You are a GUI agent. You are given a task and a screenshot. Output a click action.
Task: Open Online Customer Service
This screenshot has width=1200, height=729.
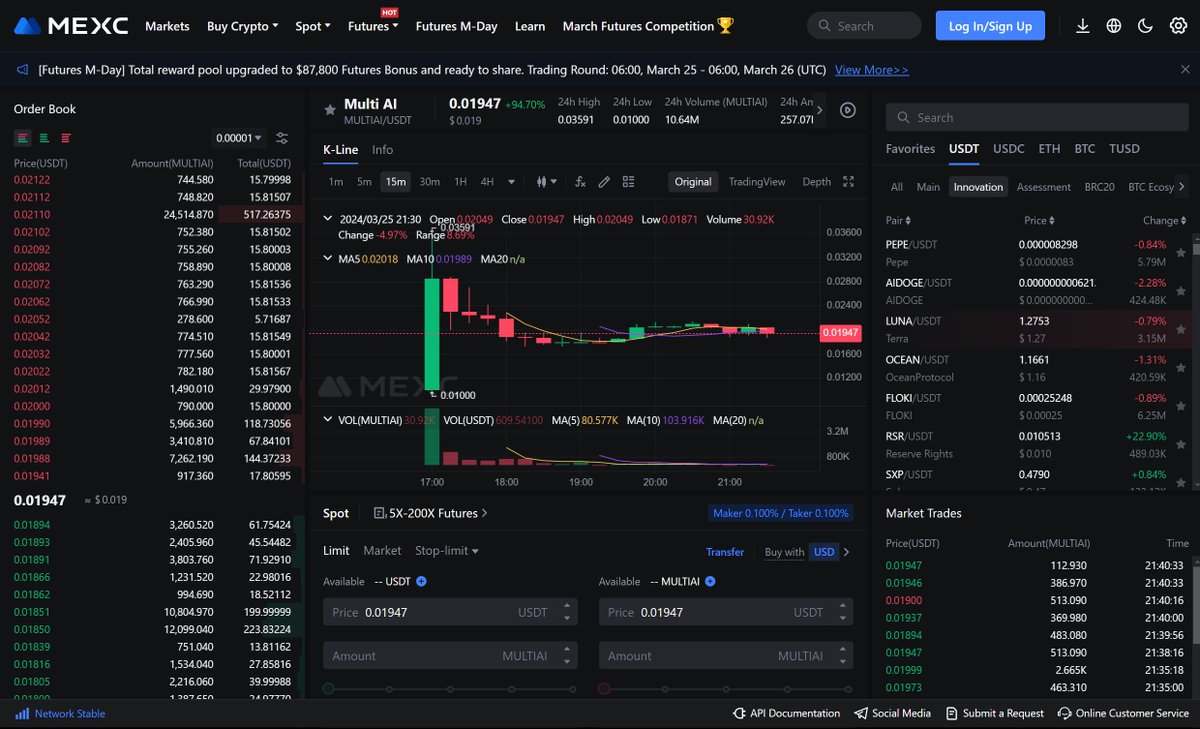(x=1123, y=714)
